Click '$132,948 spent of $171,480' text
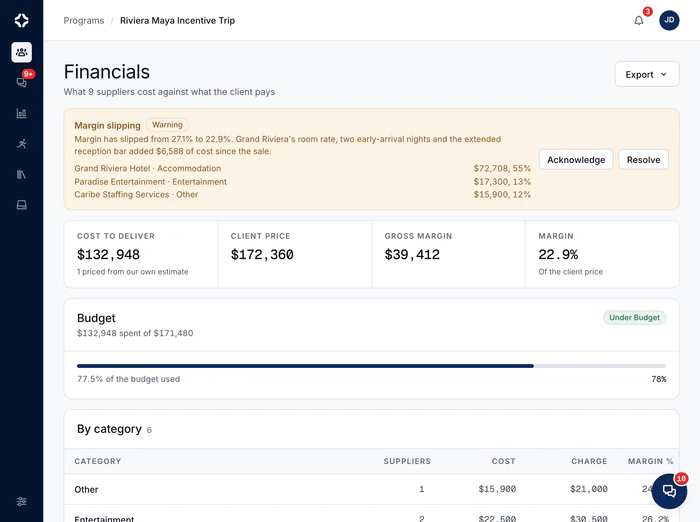 [135, 333]
